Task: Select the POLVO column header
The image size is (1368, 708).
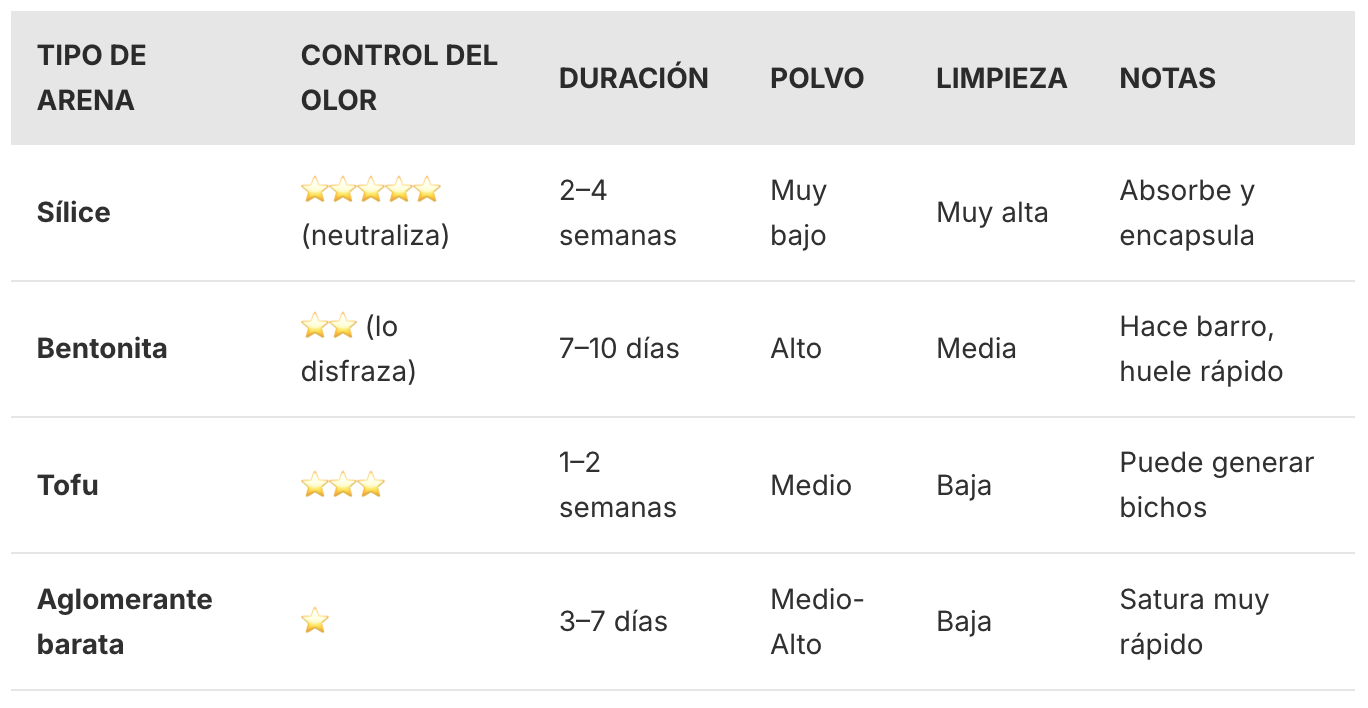Action: (817, 78)
